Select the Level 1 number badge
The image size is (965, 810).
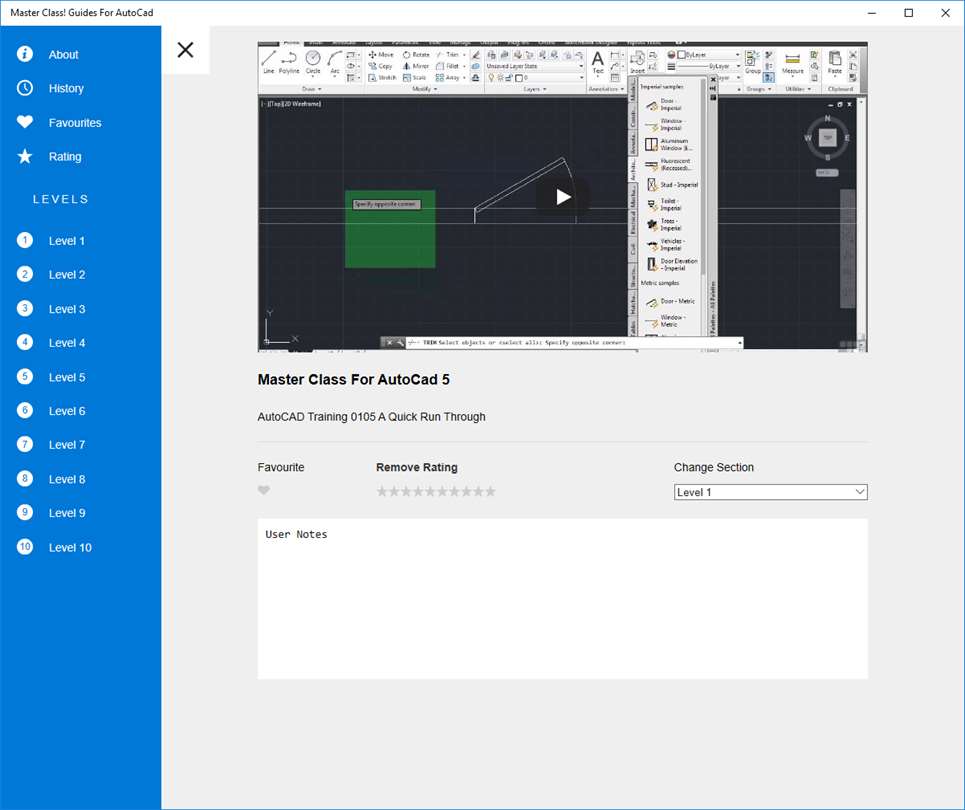(25, 241)
